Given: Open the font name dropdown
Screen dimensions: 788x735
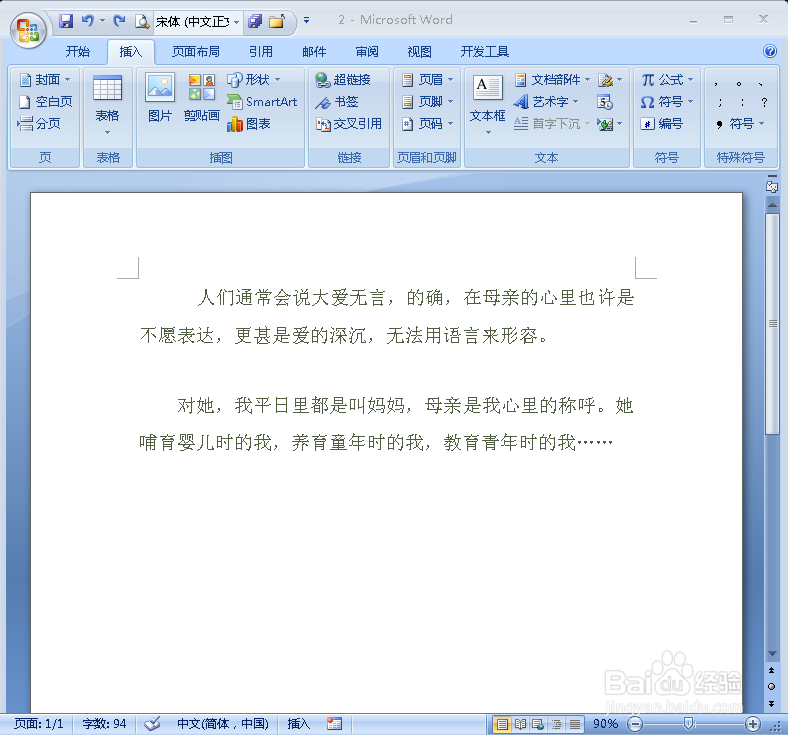Looking at the screenshot, I should [236, 22].
